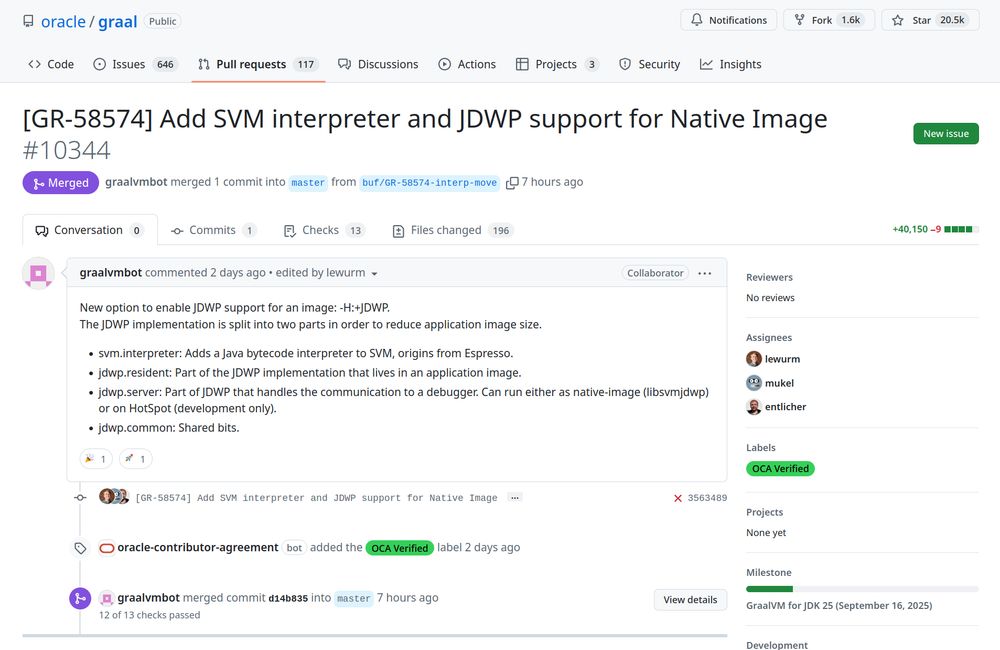Click the Development sidebar heading
1000x650 pixels.
click(x=777, y=645)
